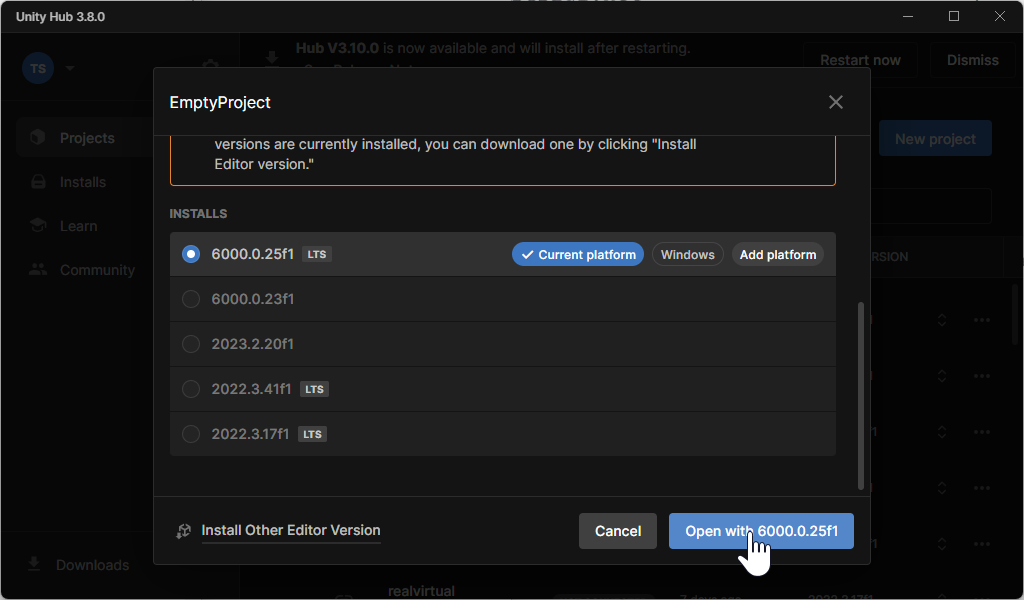Click the TS account avatar
This screenshot has width=1024, height=600.
click(38, 69)
